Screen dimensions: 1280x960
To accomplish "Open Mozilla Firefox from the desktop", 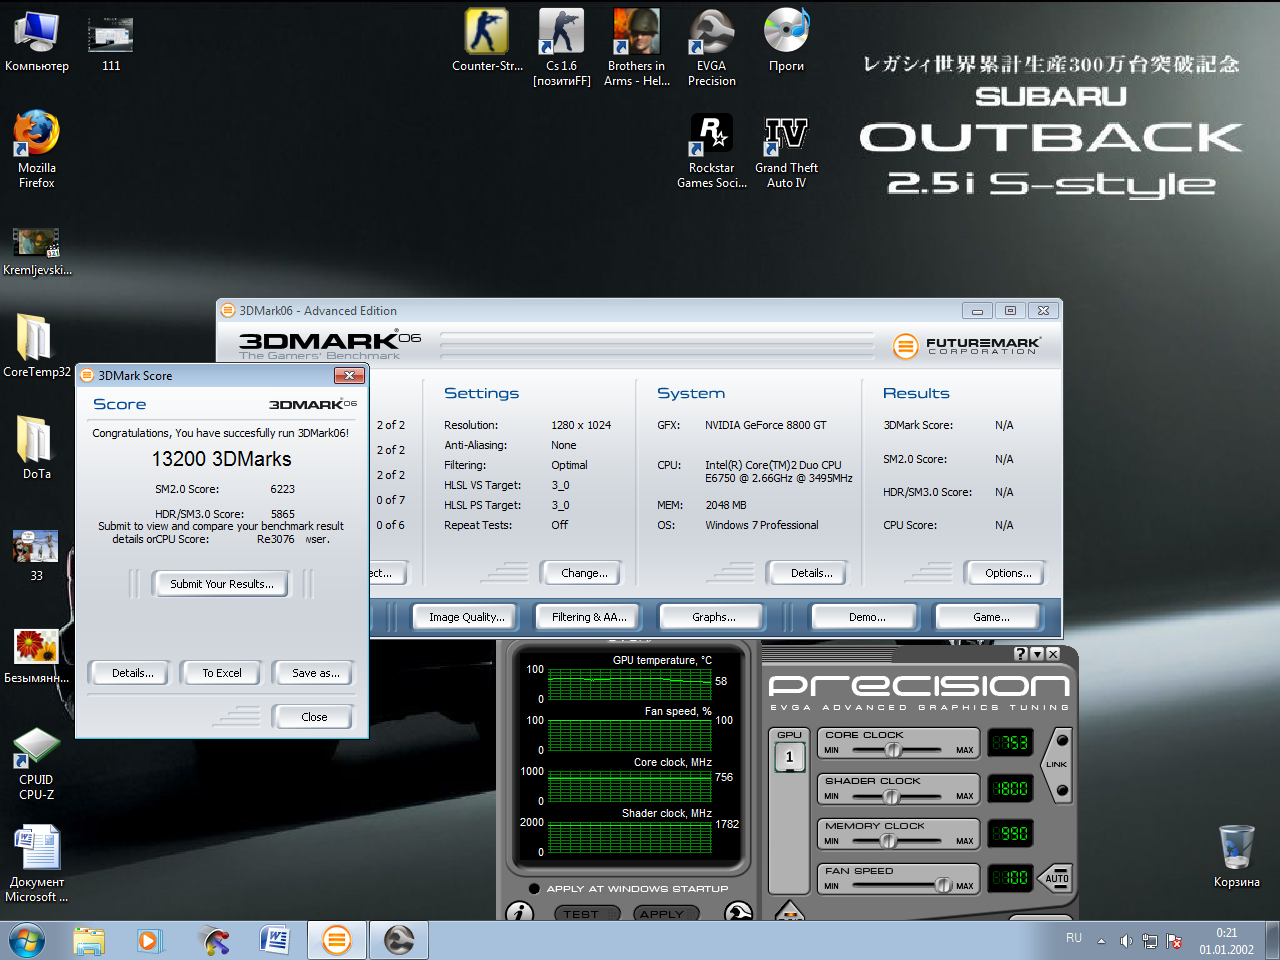I will pos(37,150).
